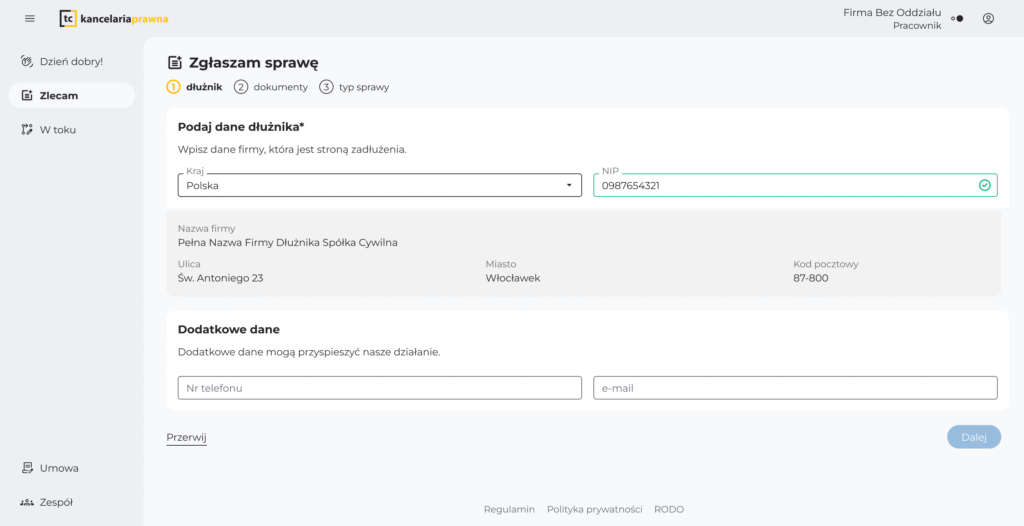This screenshot has height=526, width=1024.
Task: Click the Dzień dobry! sidebar icon
Action: point(27,61)
